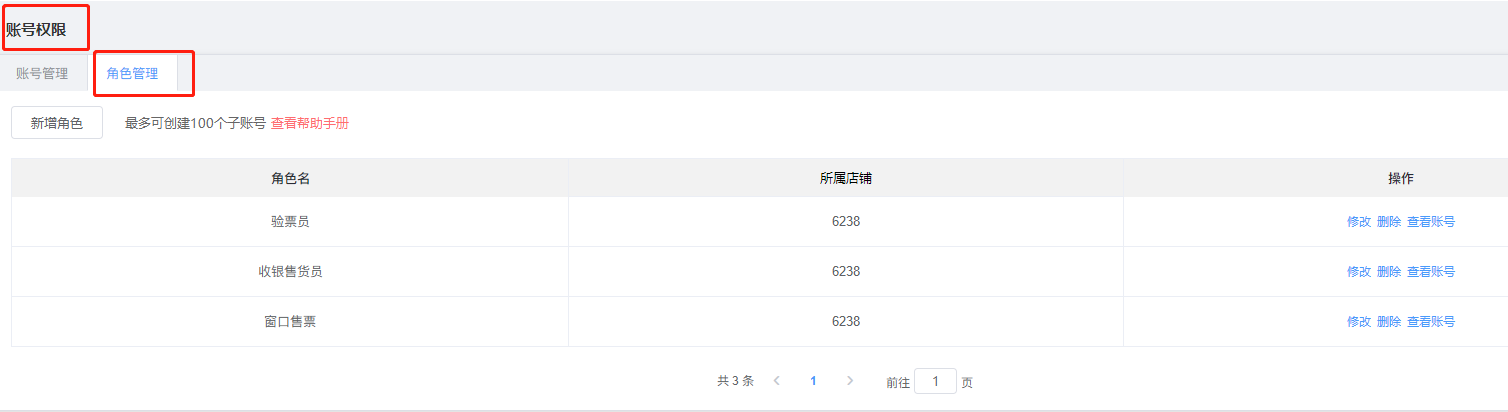Image resolution: width=1508 pixels, height=412 pixels.
Task: Edit the 收银售货员 role
Action: tap(1359, 272)
